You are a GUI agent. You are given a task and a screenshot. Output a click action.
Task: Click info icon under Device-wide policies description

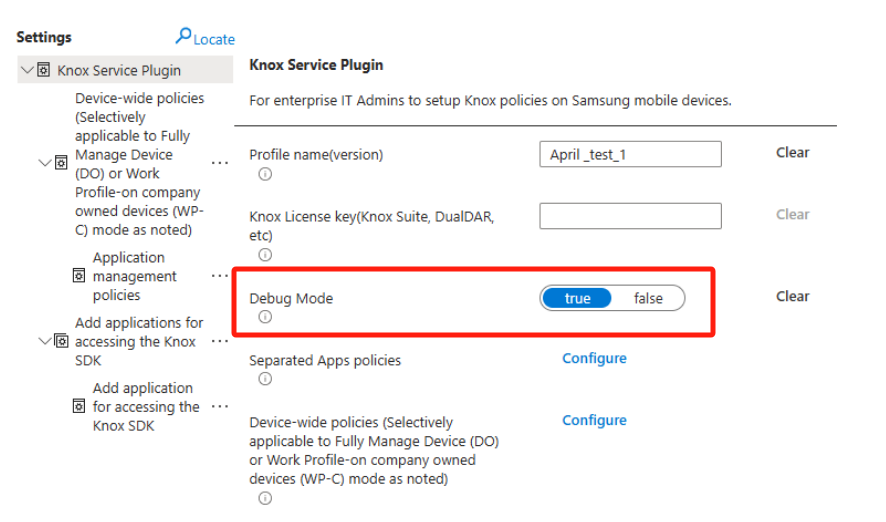point(265,498)
